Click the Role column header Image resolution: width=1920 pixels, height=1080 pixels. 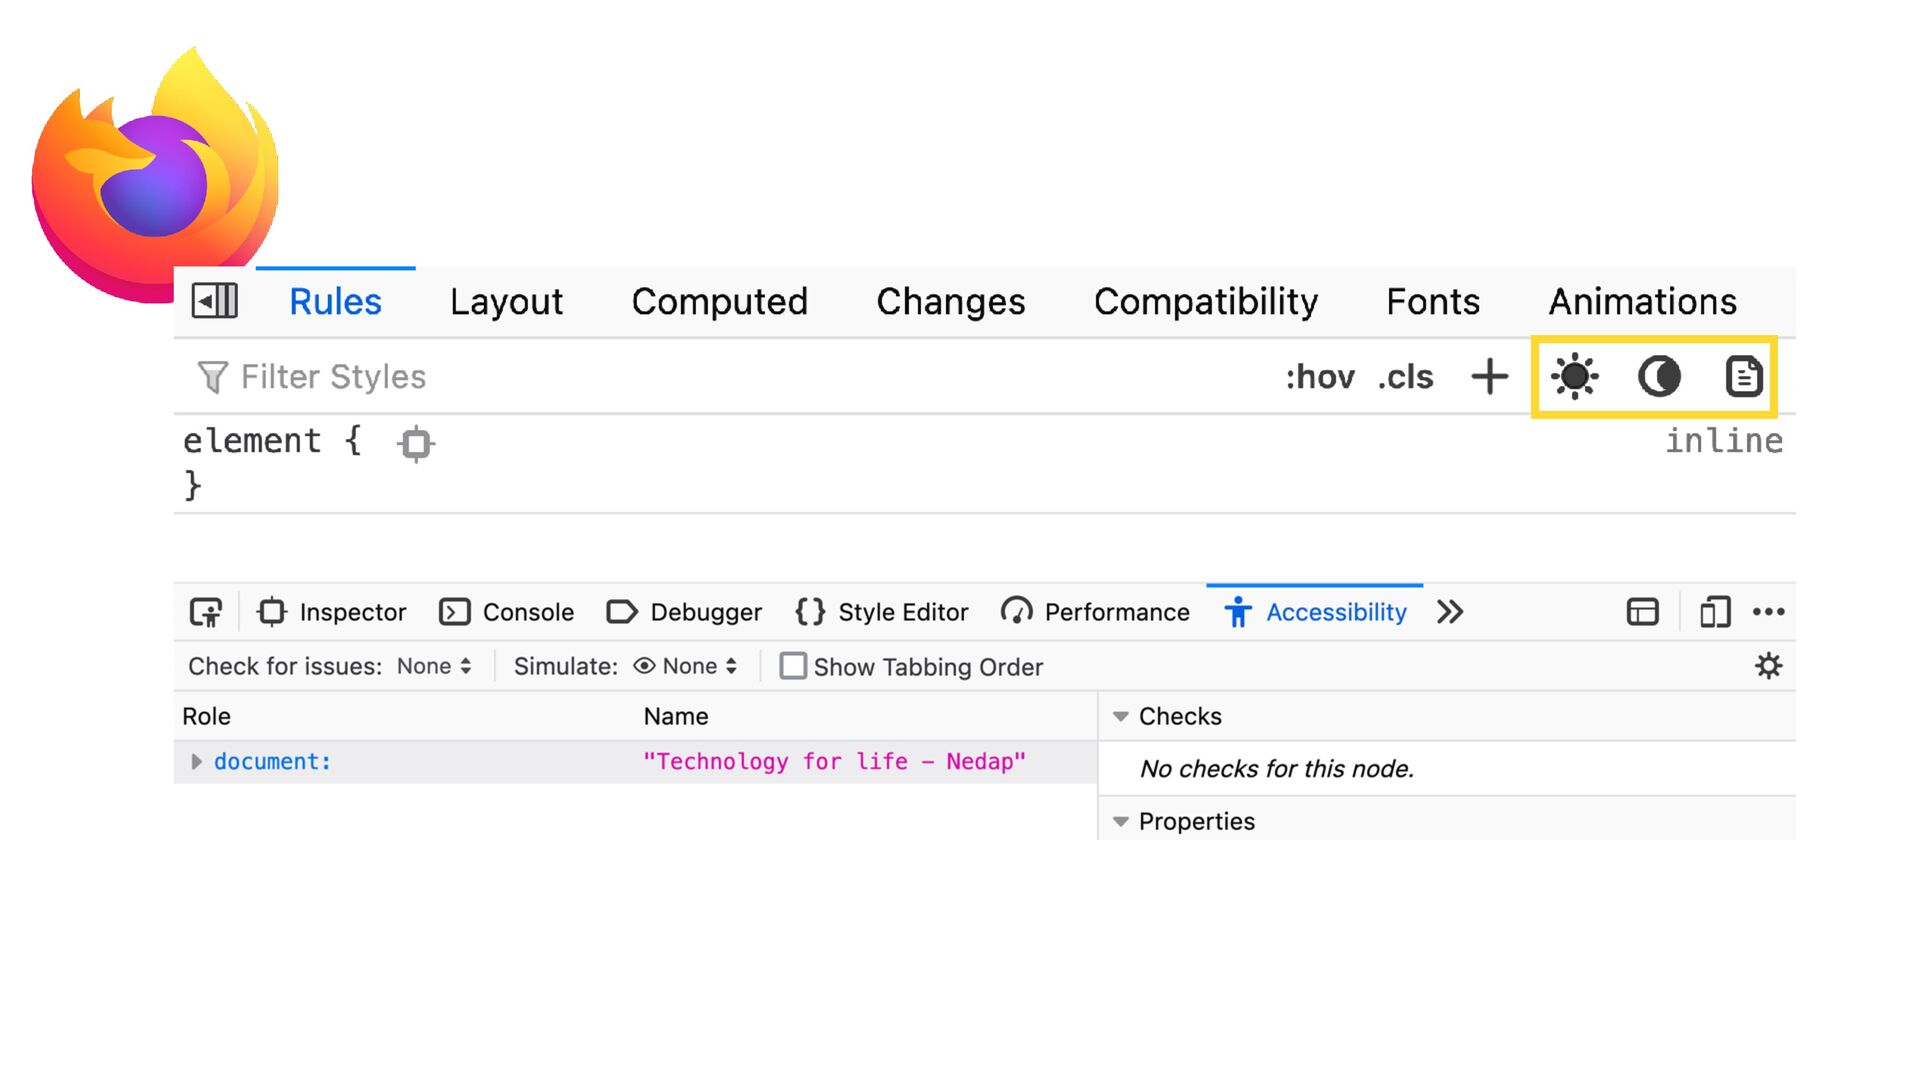[206, 716]
